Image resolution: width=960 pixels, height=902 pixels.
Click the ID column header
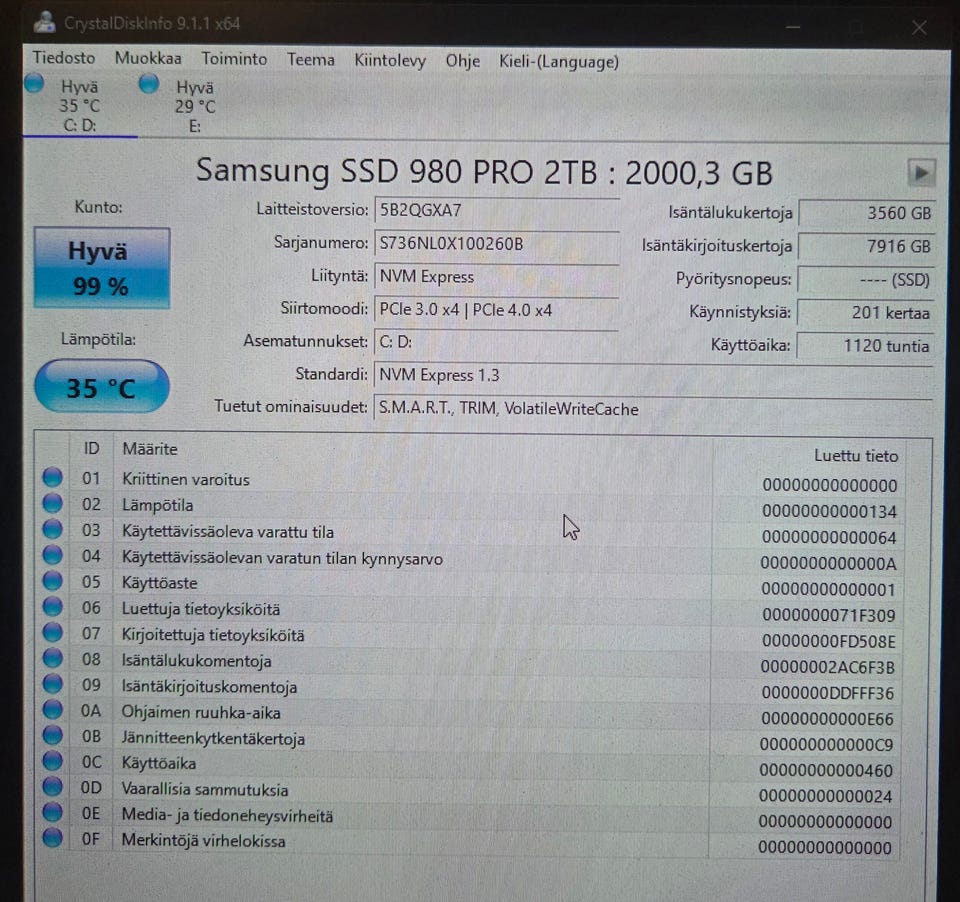(x=91, y=448)
